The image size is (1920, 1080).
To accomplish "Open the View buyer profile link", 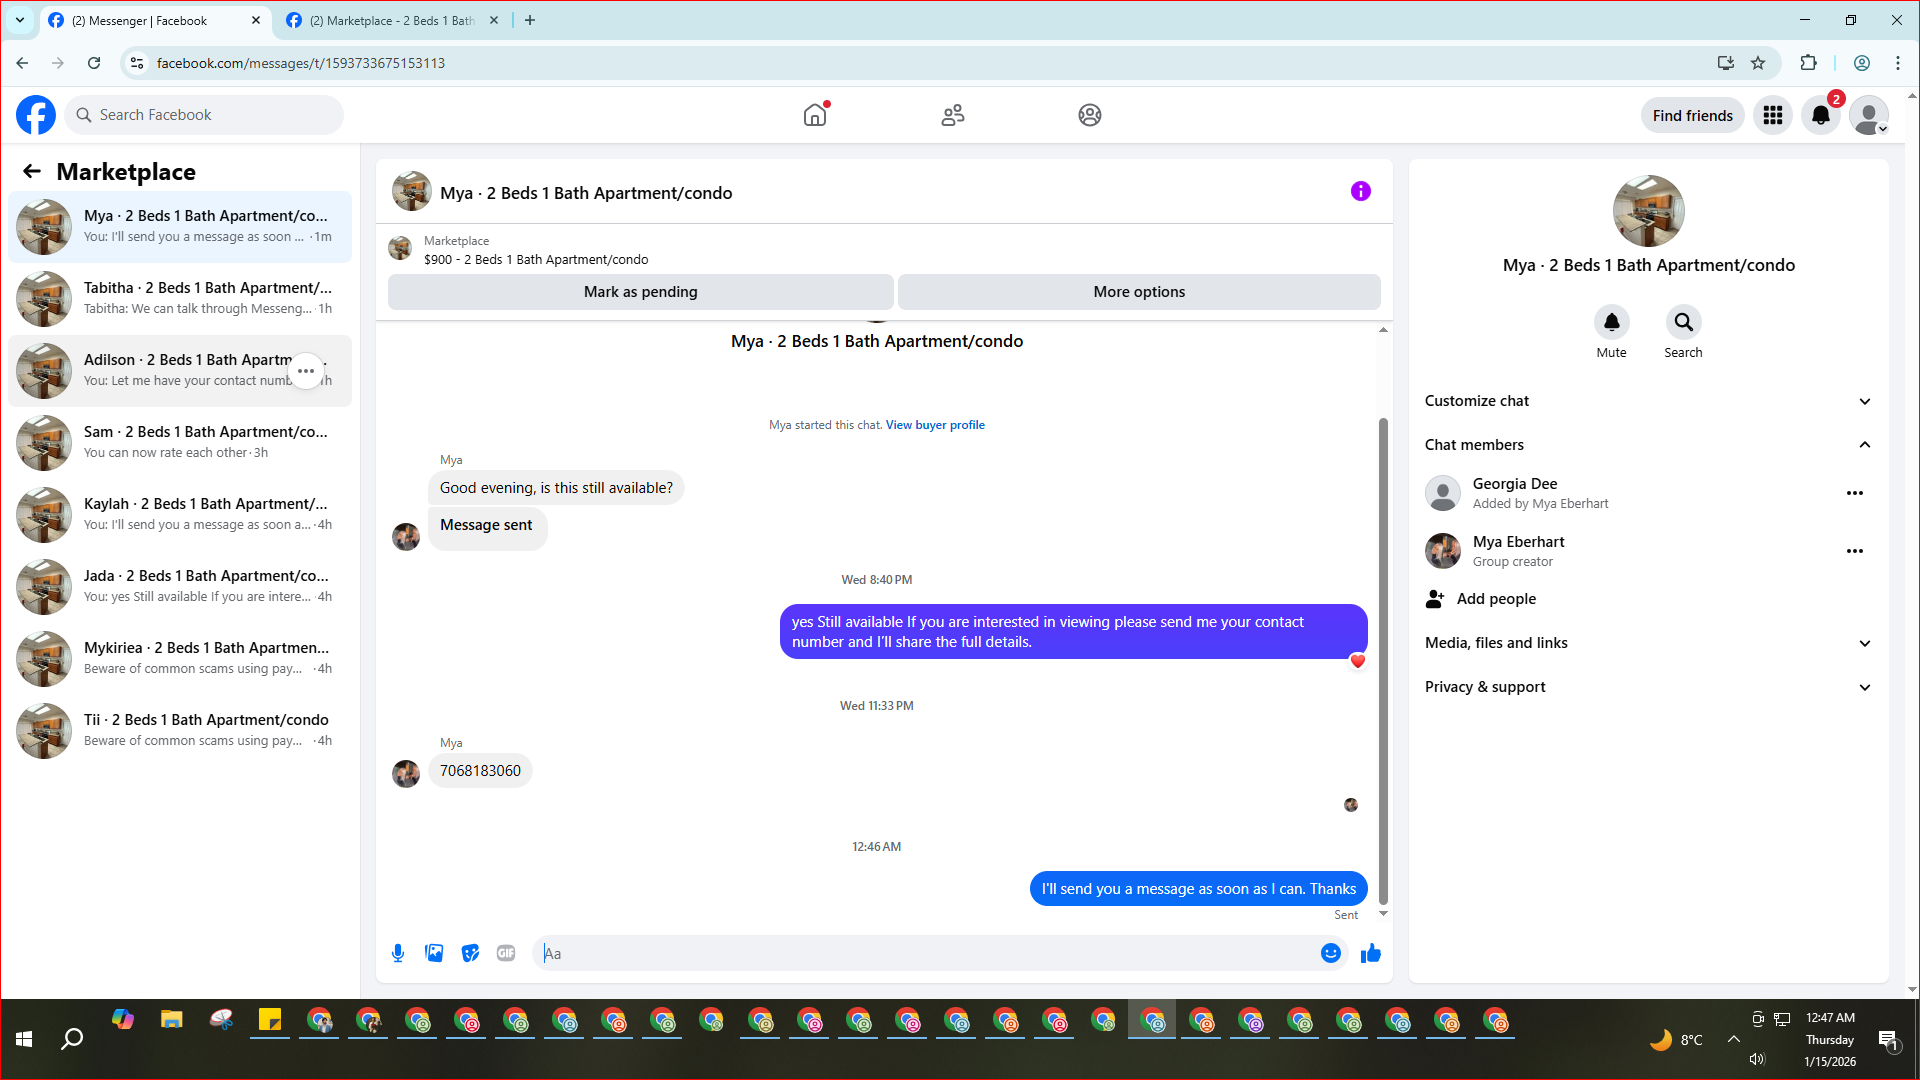I will click(x=935, y=425).
